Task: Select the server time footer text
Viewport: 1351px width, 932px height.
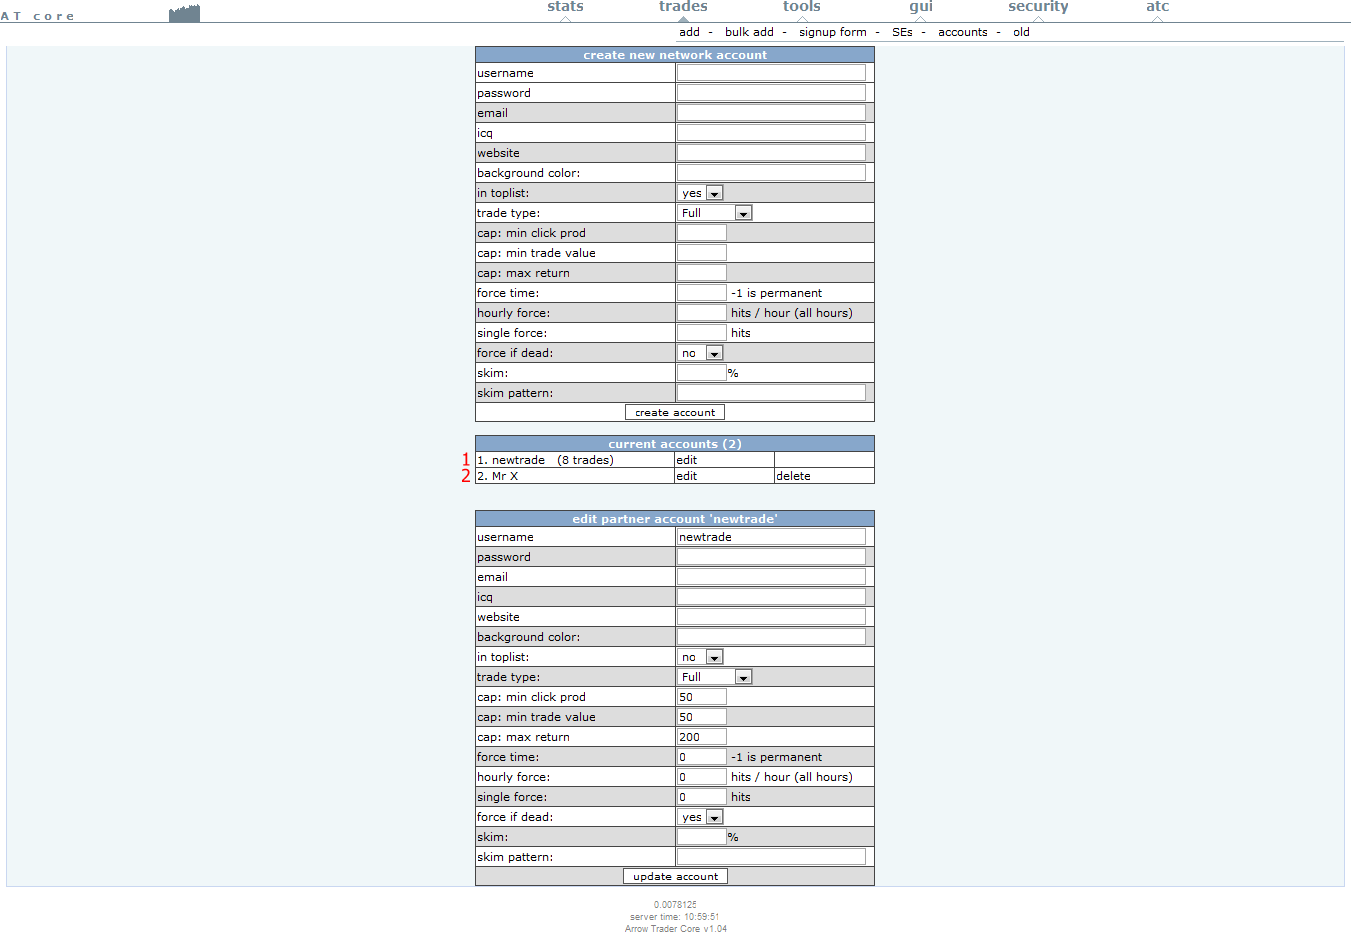Action: 675,917
